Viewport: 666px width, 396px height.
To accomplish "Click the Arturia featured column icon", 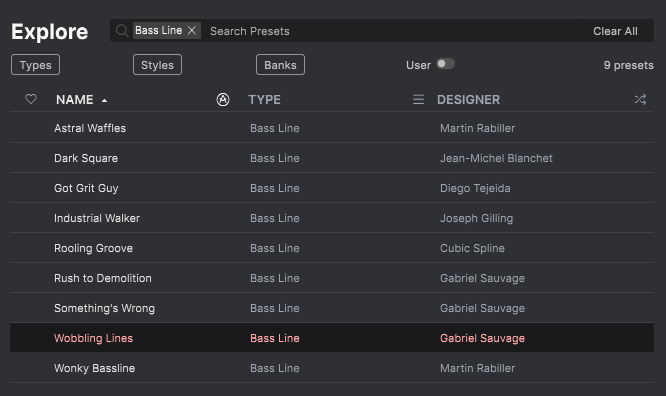I will [x=223, y=99].
